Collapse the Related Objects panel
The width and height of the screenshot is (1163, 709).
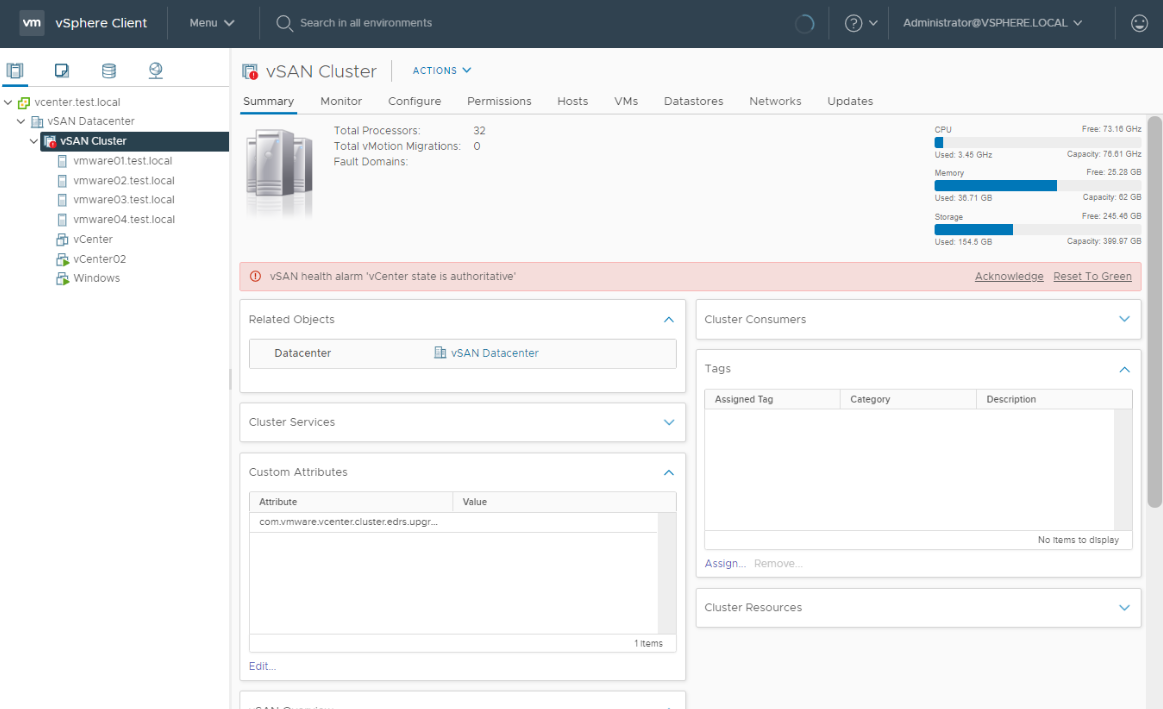pyautogui.click(x=668, y=320)
